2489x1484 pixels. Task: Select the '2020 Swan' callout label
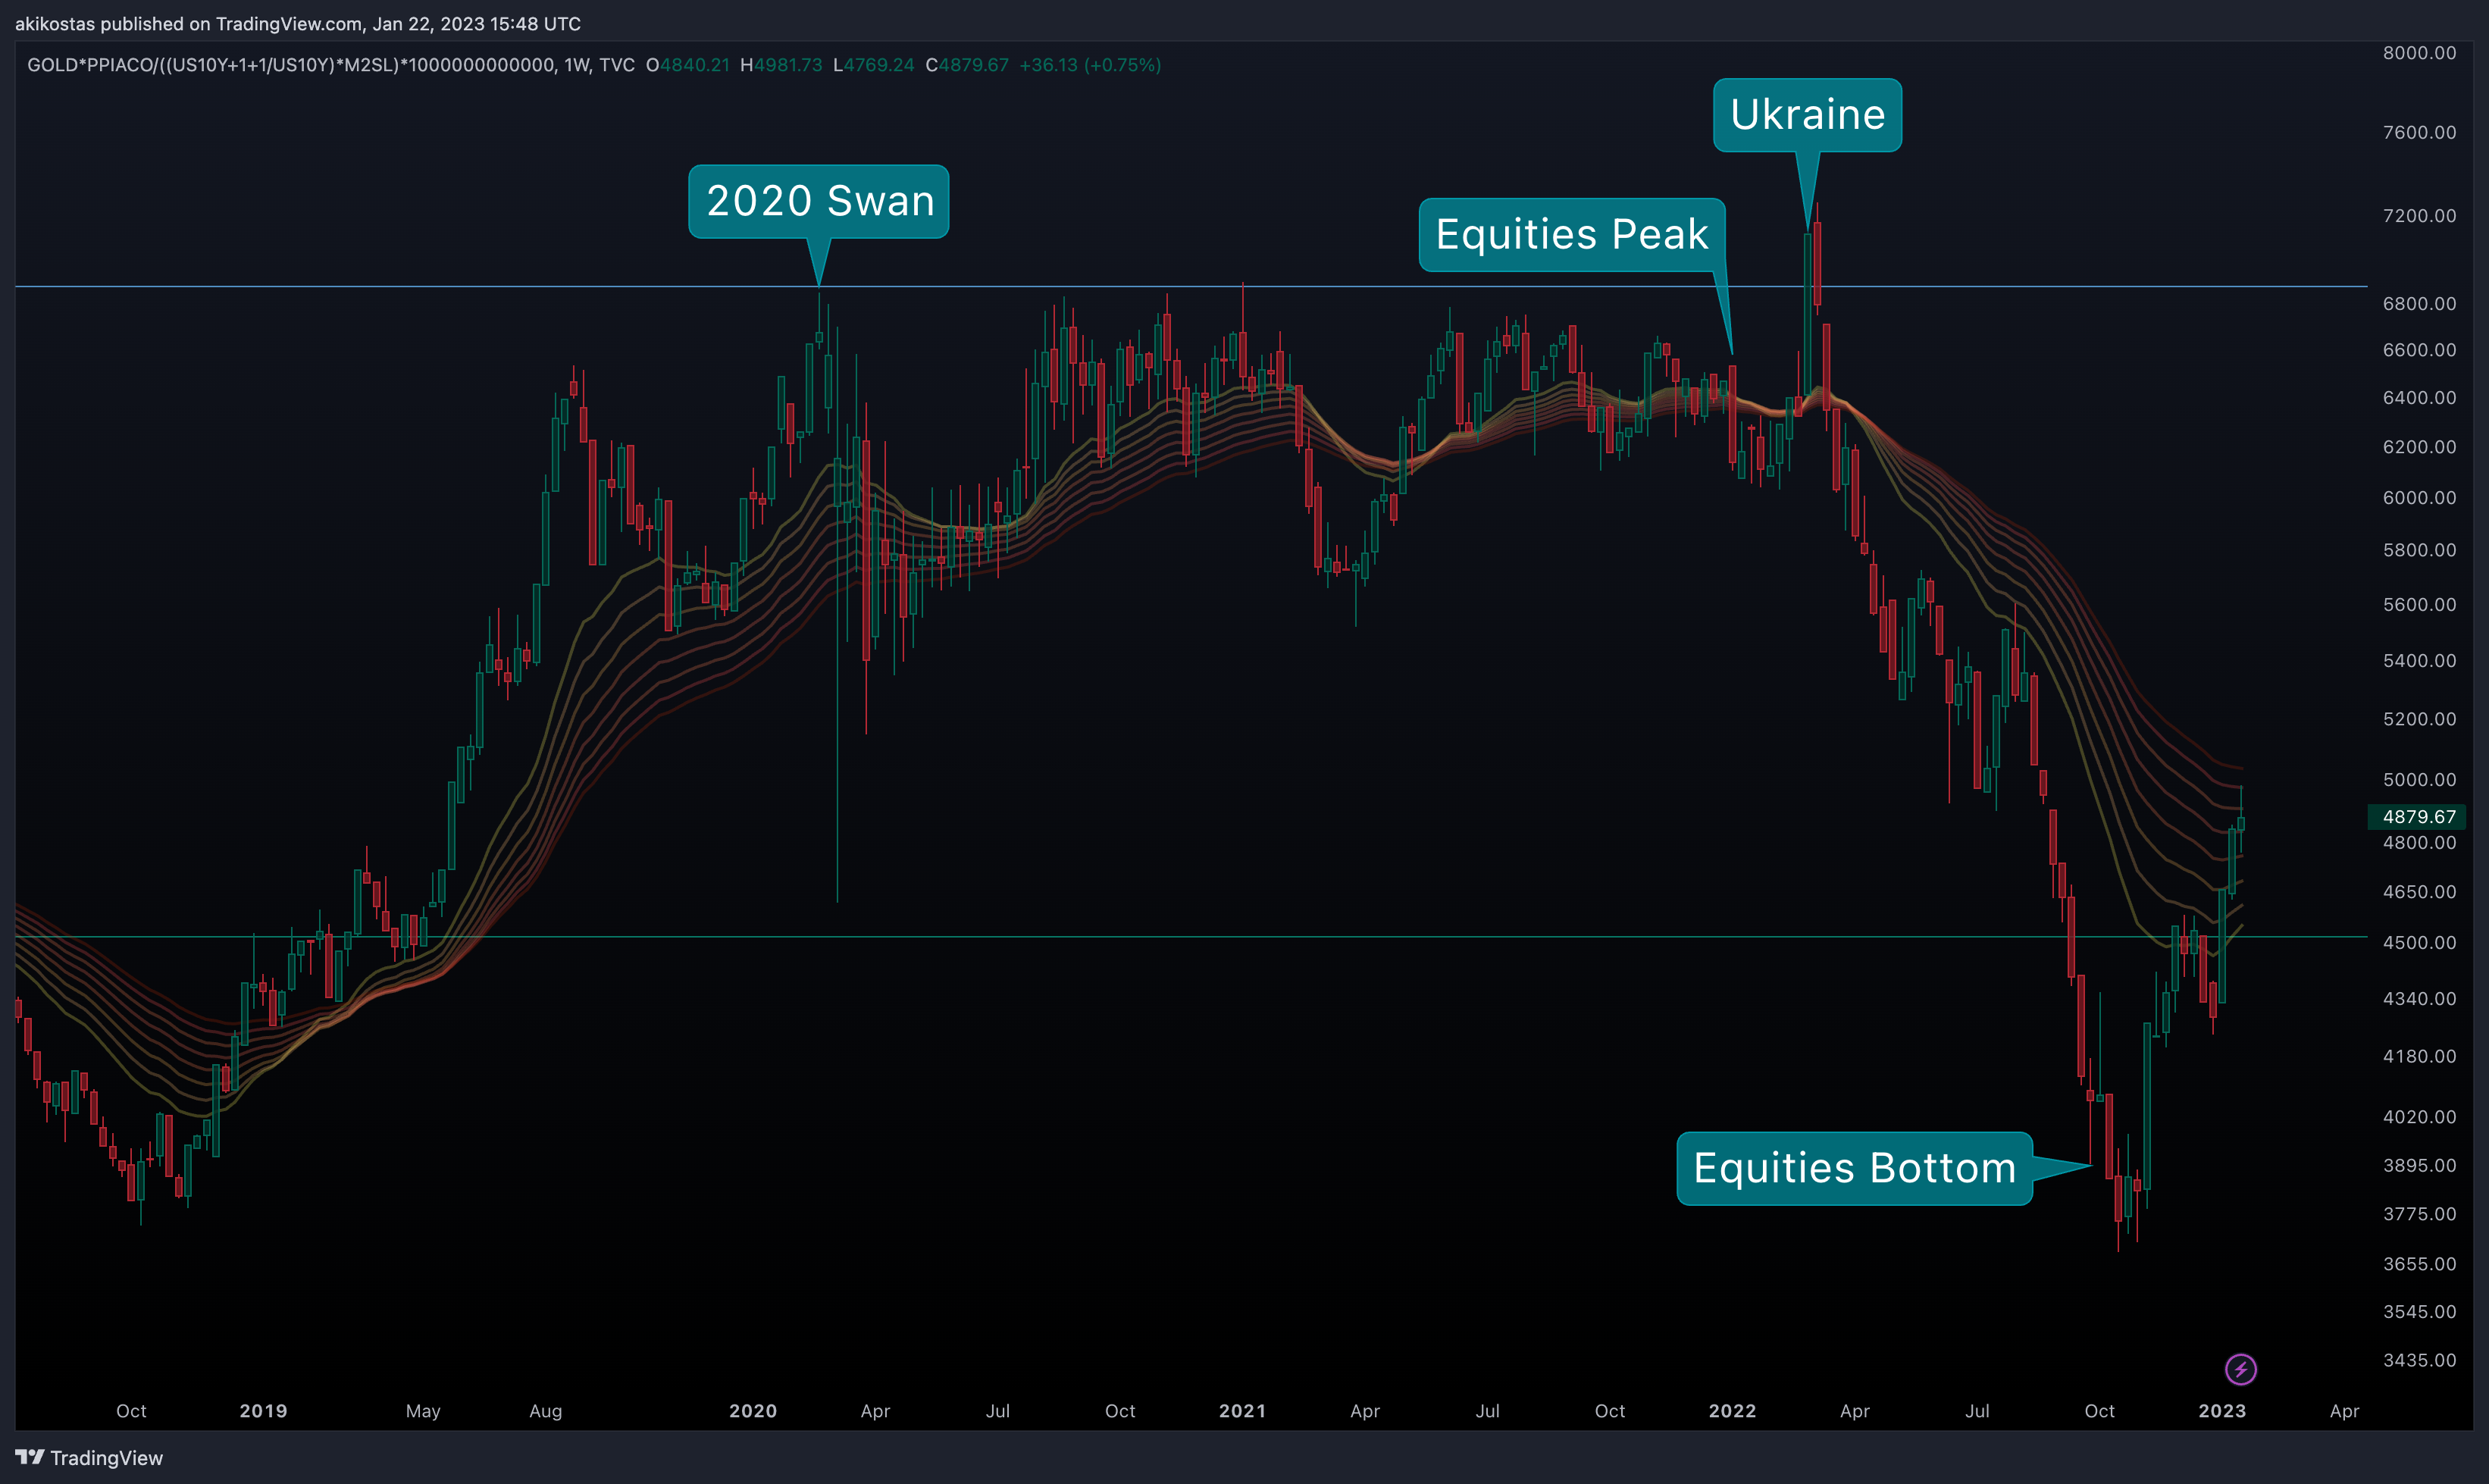point(819,201)
